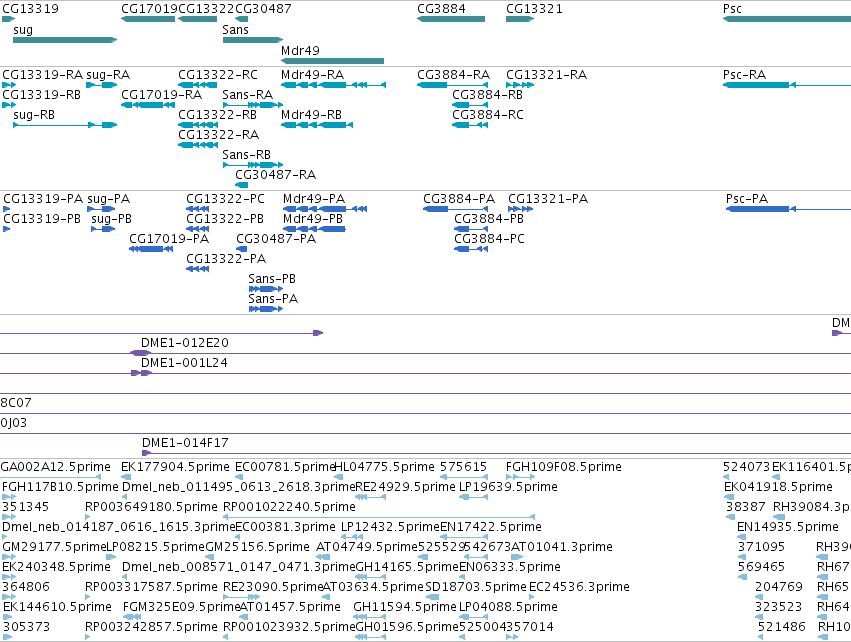The image size is (851, 642).
Task: Click EST label GH14165.5prime
Action: tap(407, 567)
